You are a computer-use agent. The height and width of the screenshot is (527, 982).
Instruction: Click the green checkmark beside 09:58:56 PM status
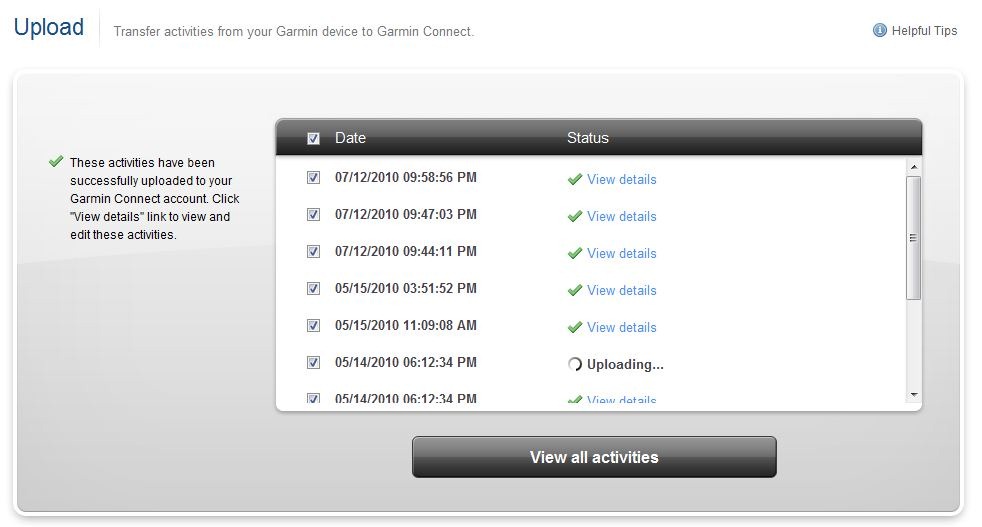click(x=574, y=179)
